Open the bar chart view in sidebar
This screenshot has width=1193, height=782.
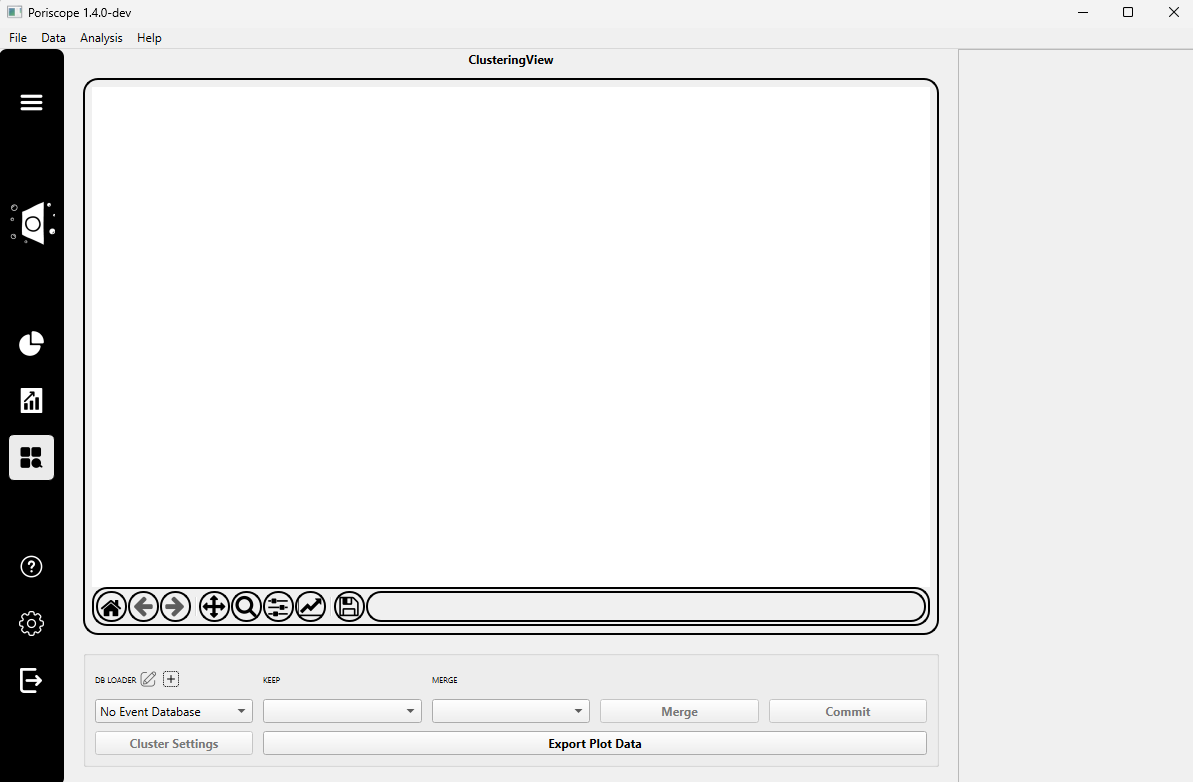(31, 400)
